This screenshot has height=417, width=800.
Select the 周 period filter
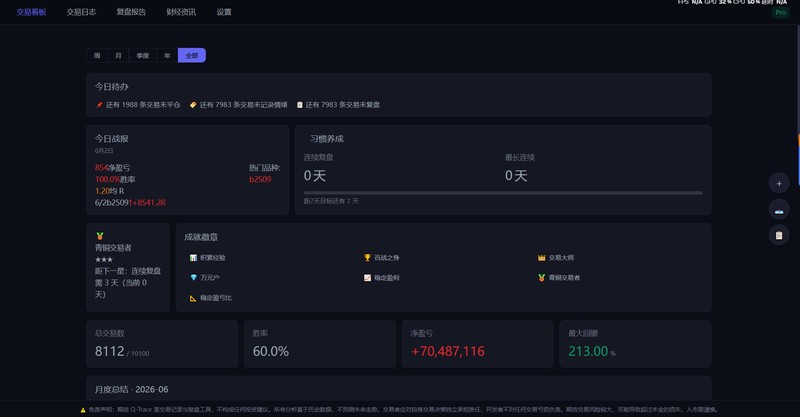(97, 55)
